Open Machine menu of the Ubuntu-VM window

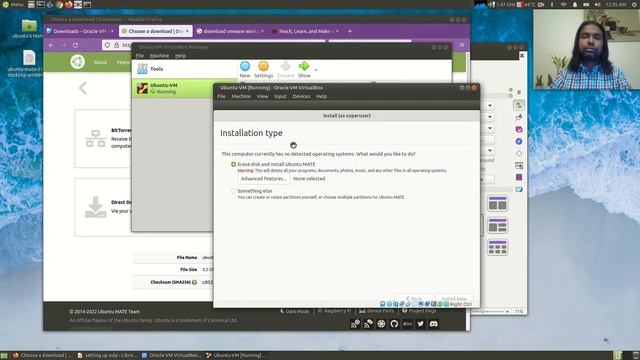[x=241, y=96]
